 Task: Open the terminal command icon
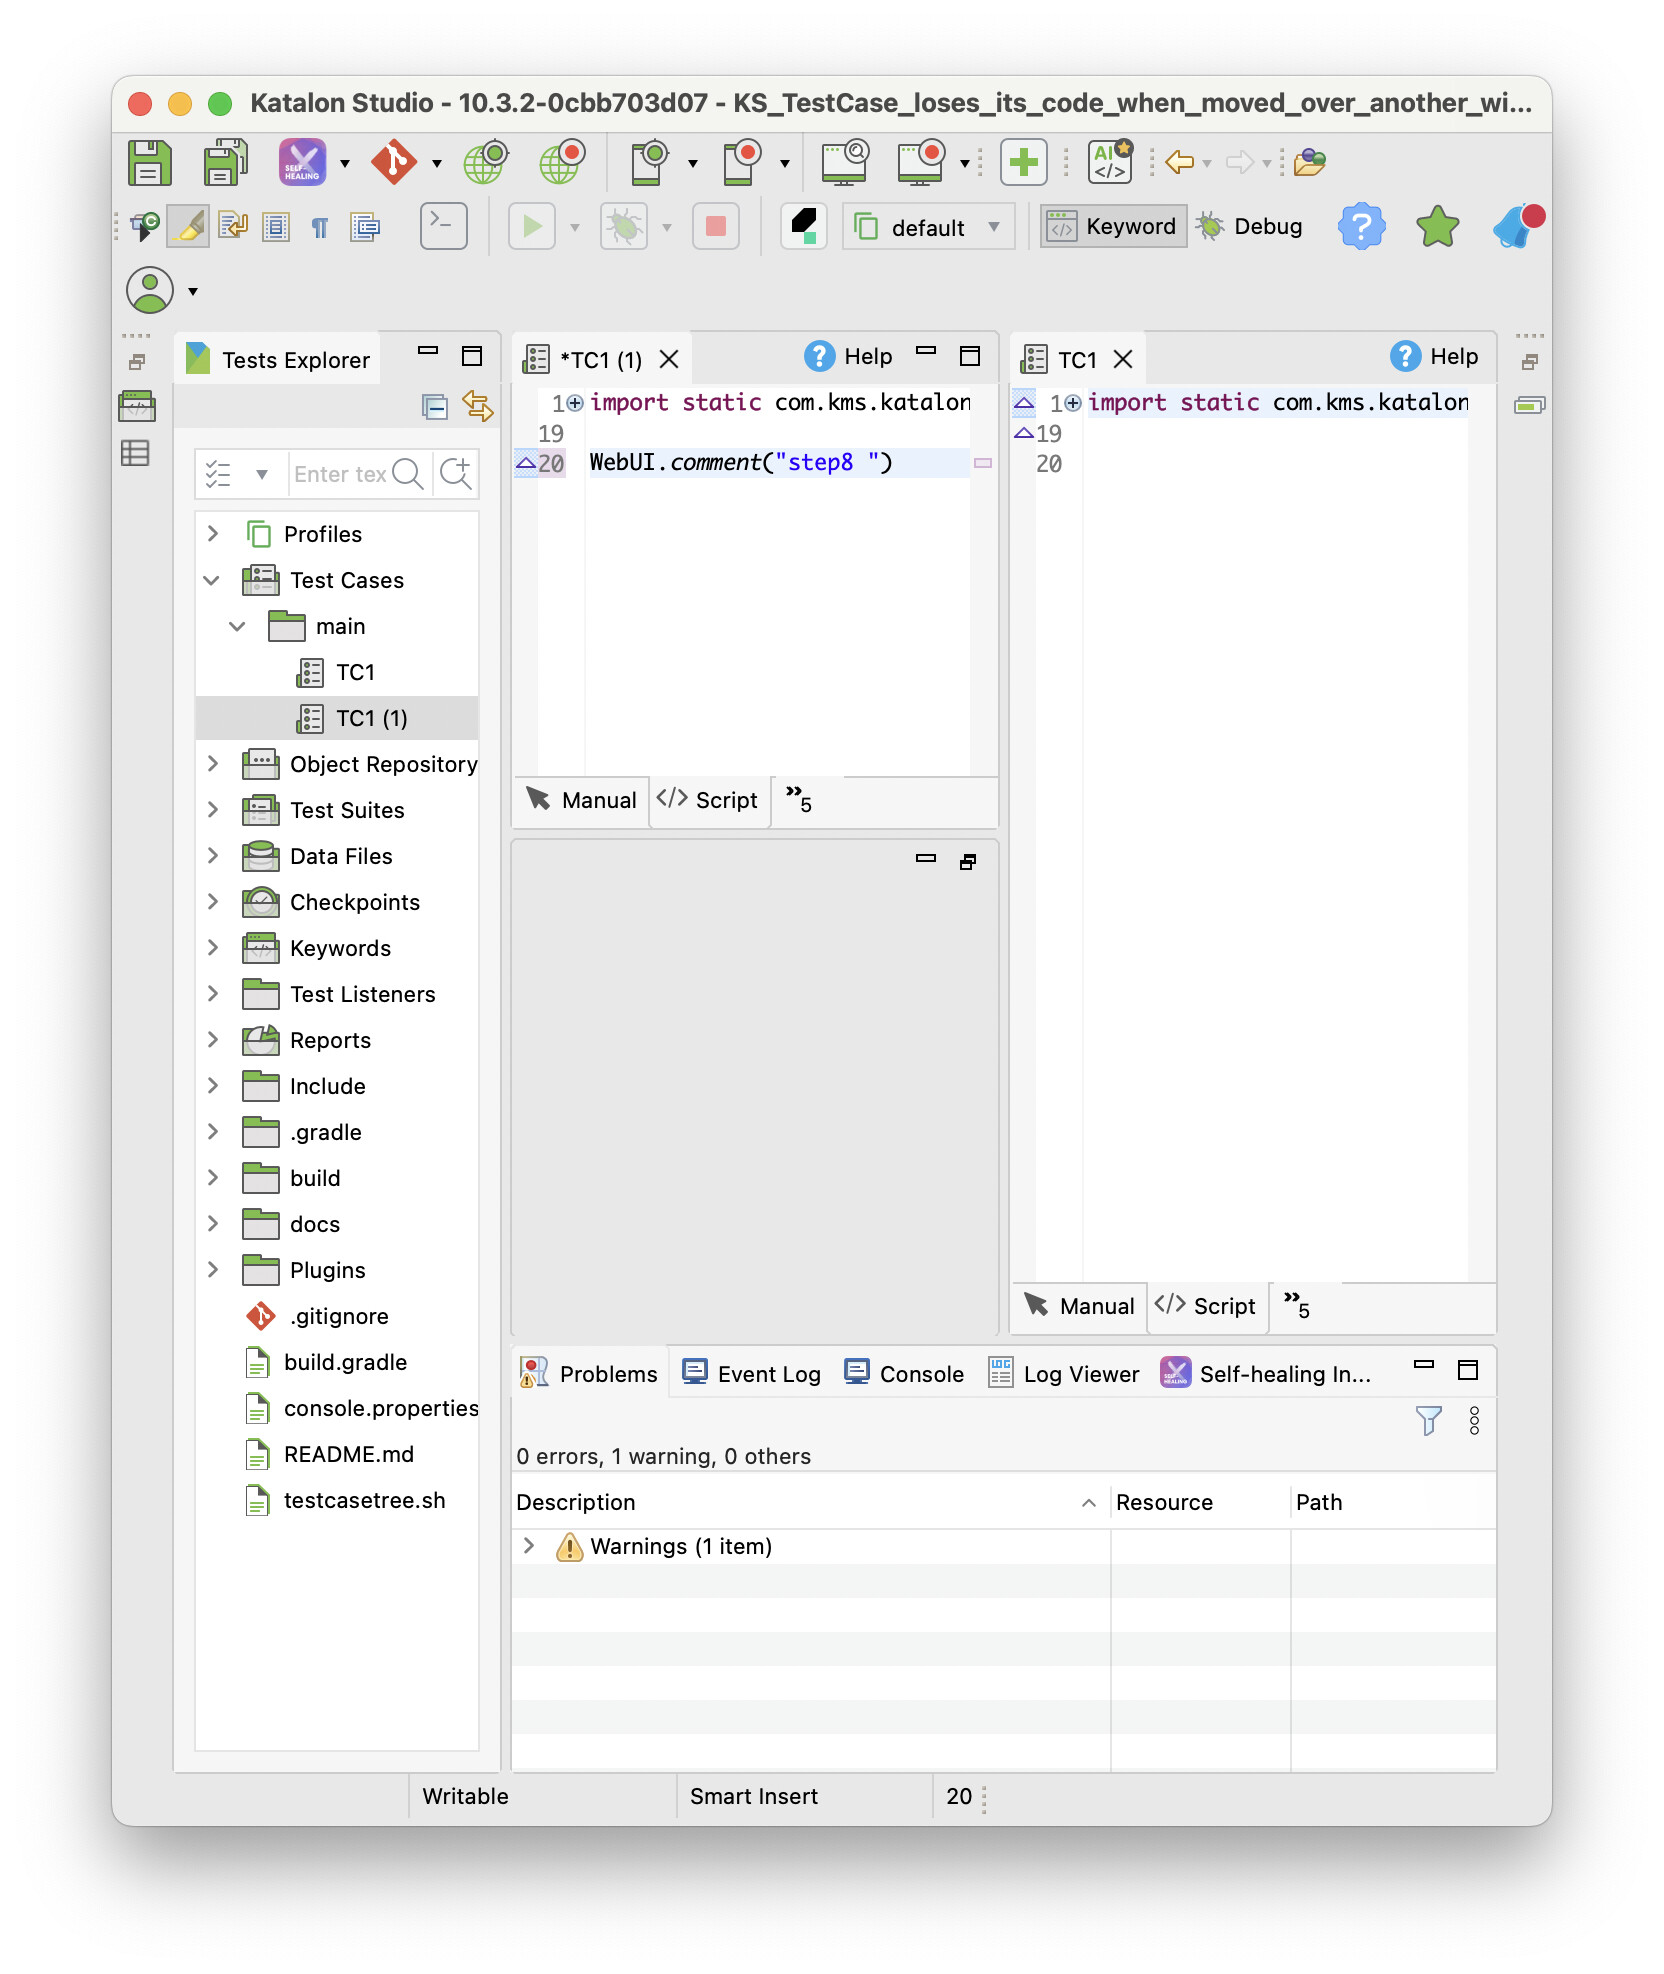(443, 227)
